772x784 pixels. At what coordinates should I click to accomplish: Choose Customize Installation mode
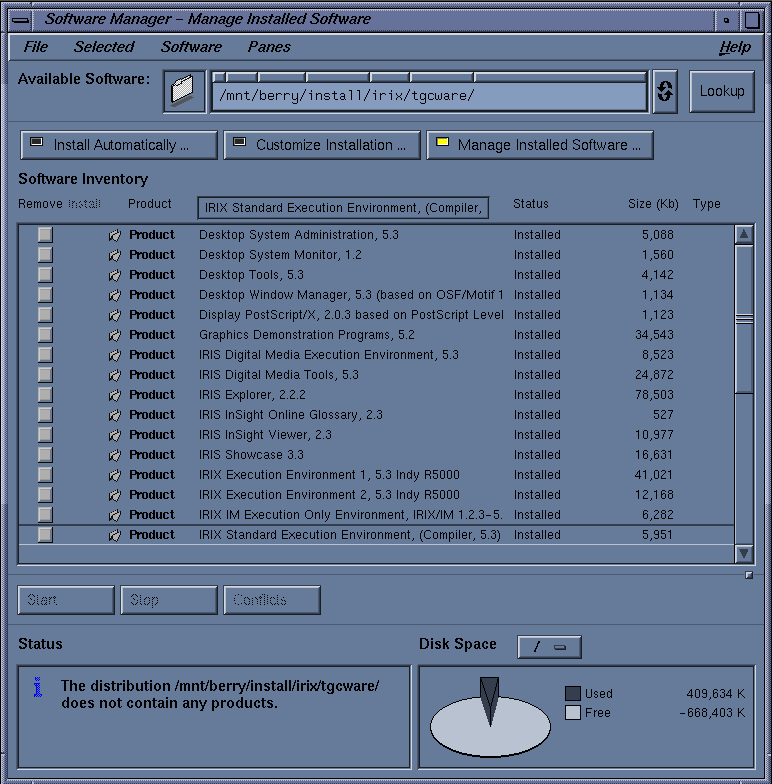322,145
